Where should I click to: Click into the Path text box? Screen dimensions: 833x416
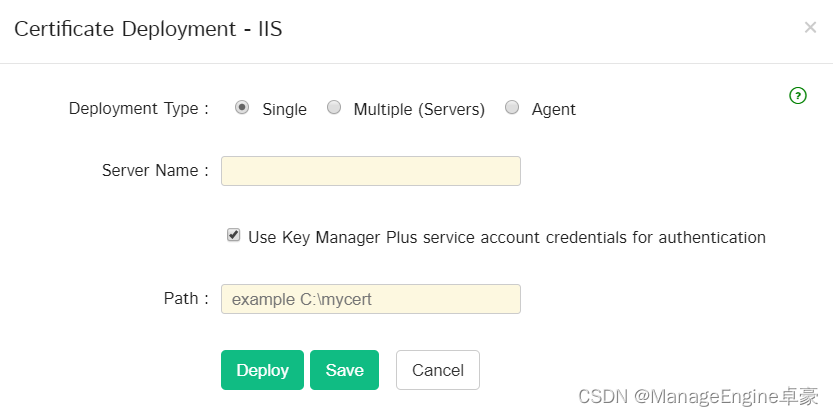pyautogui.click(x=371, y=299)
